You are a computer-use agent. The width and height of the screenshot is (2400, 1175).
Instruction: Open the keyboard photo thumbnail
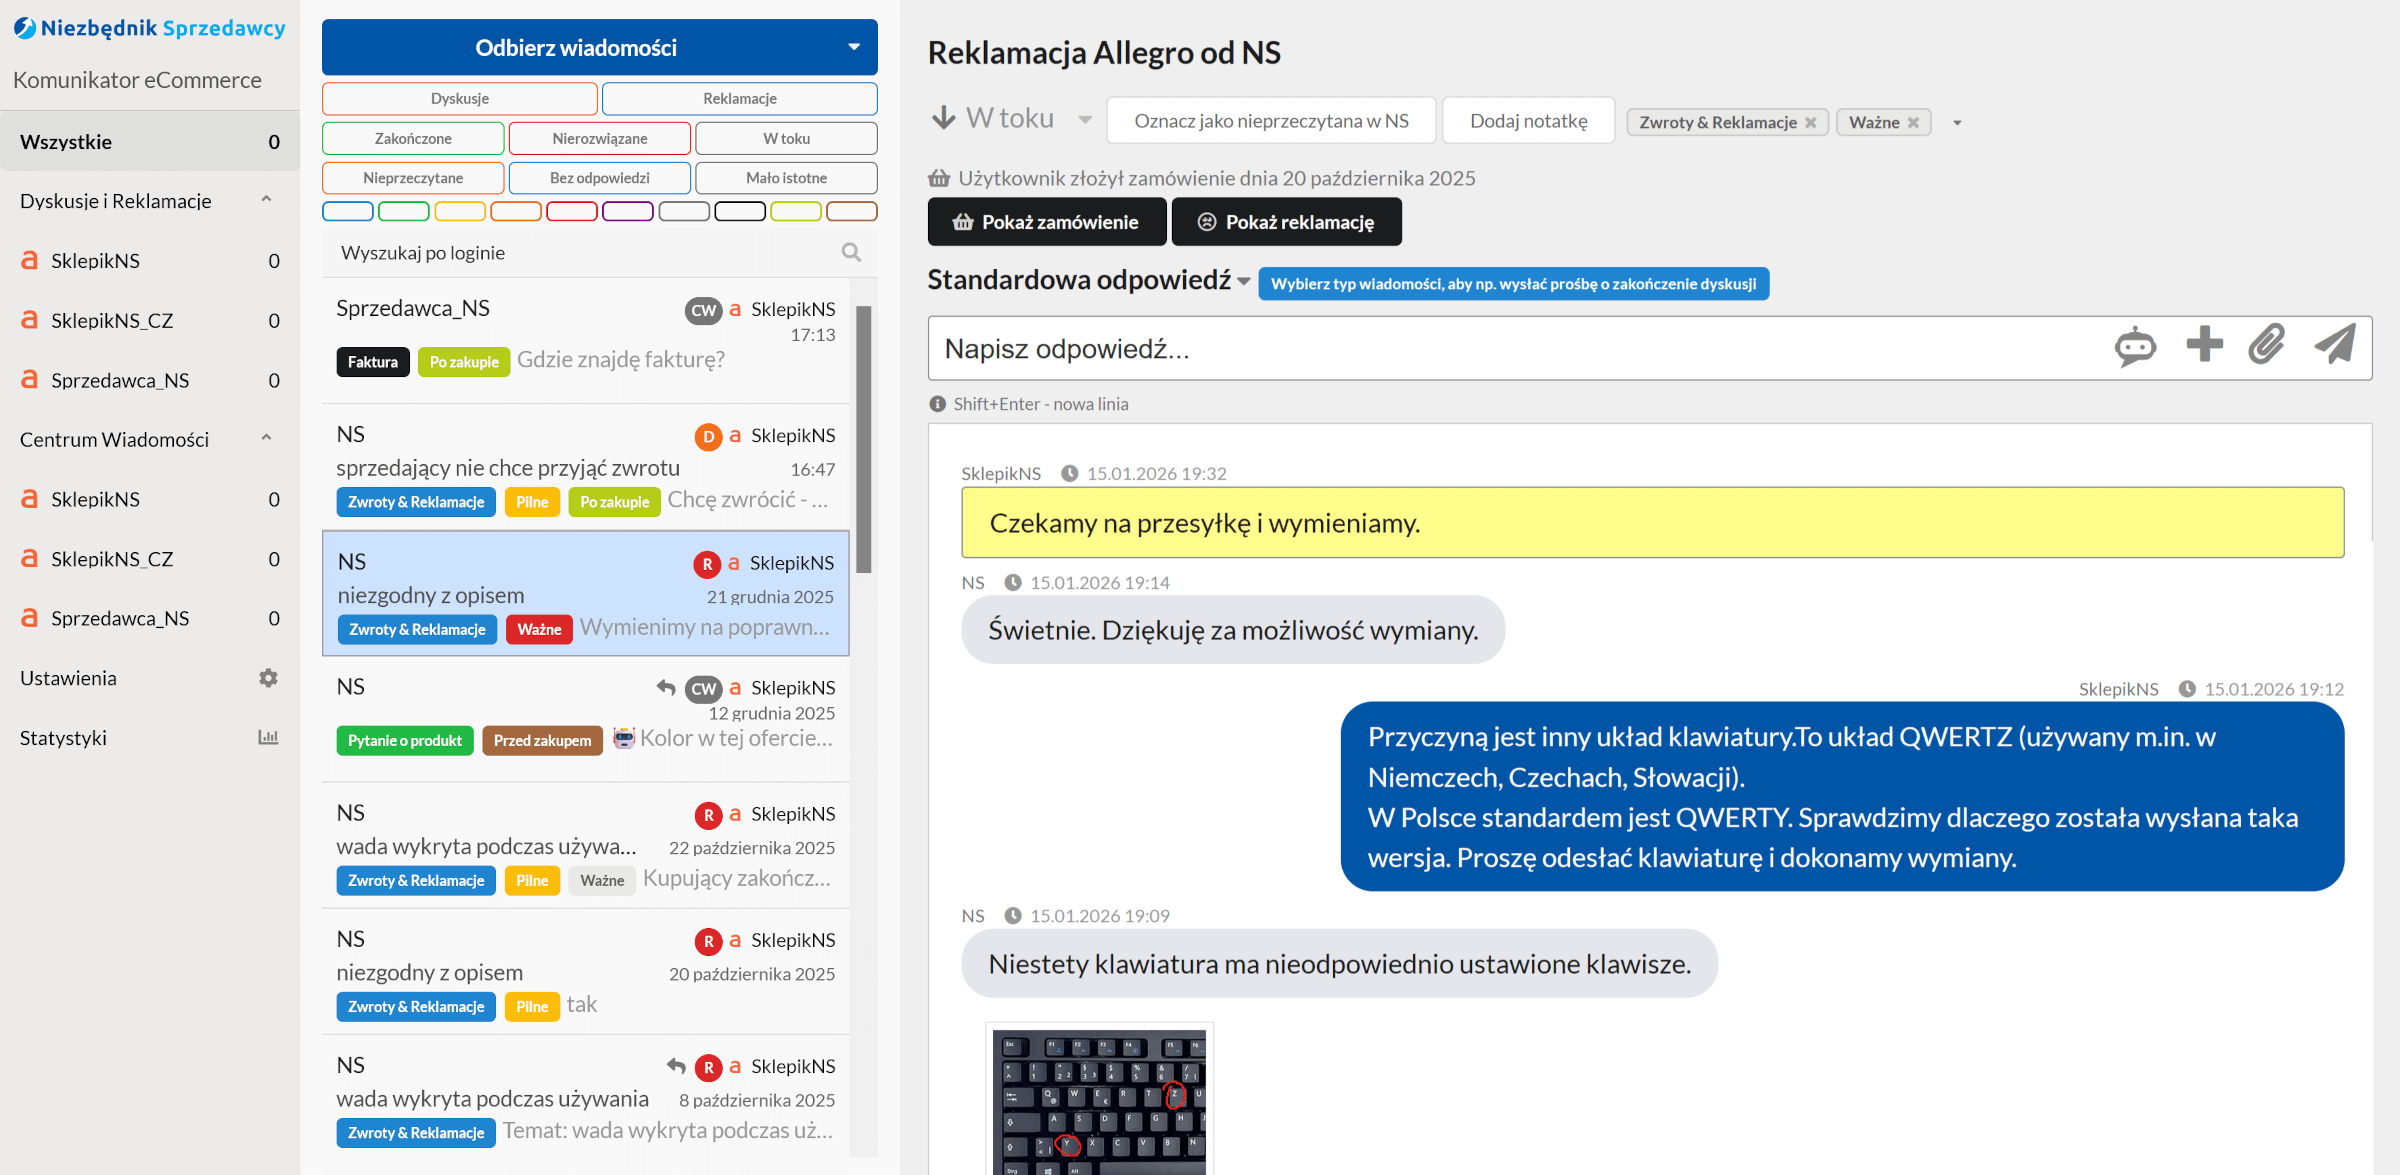pyautogui.click(x=1099, y=1100)
